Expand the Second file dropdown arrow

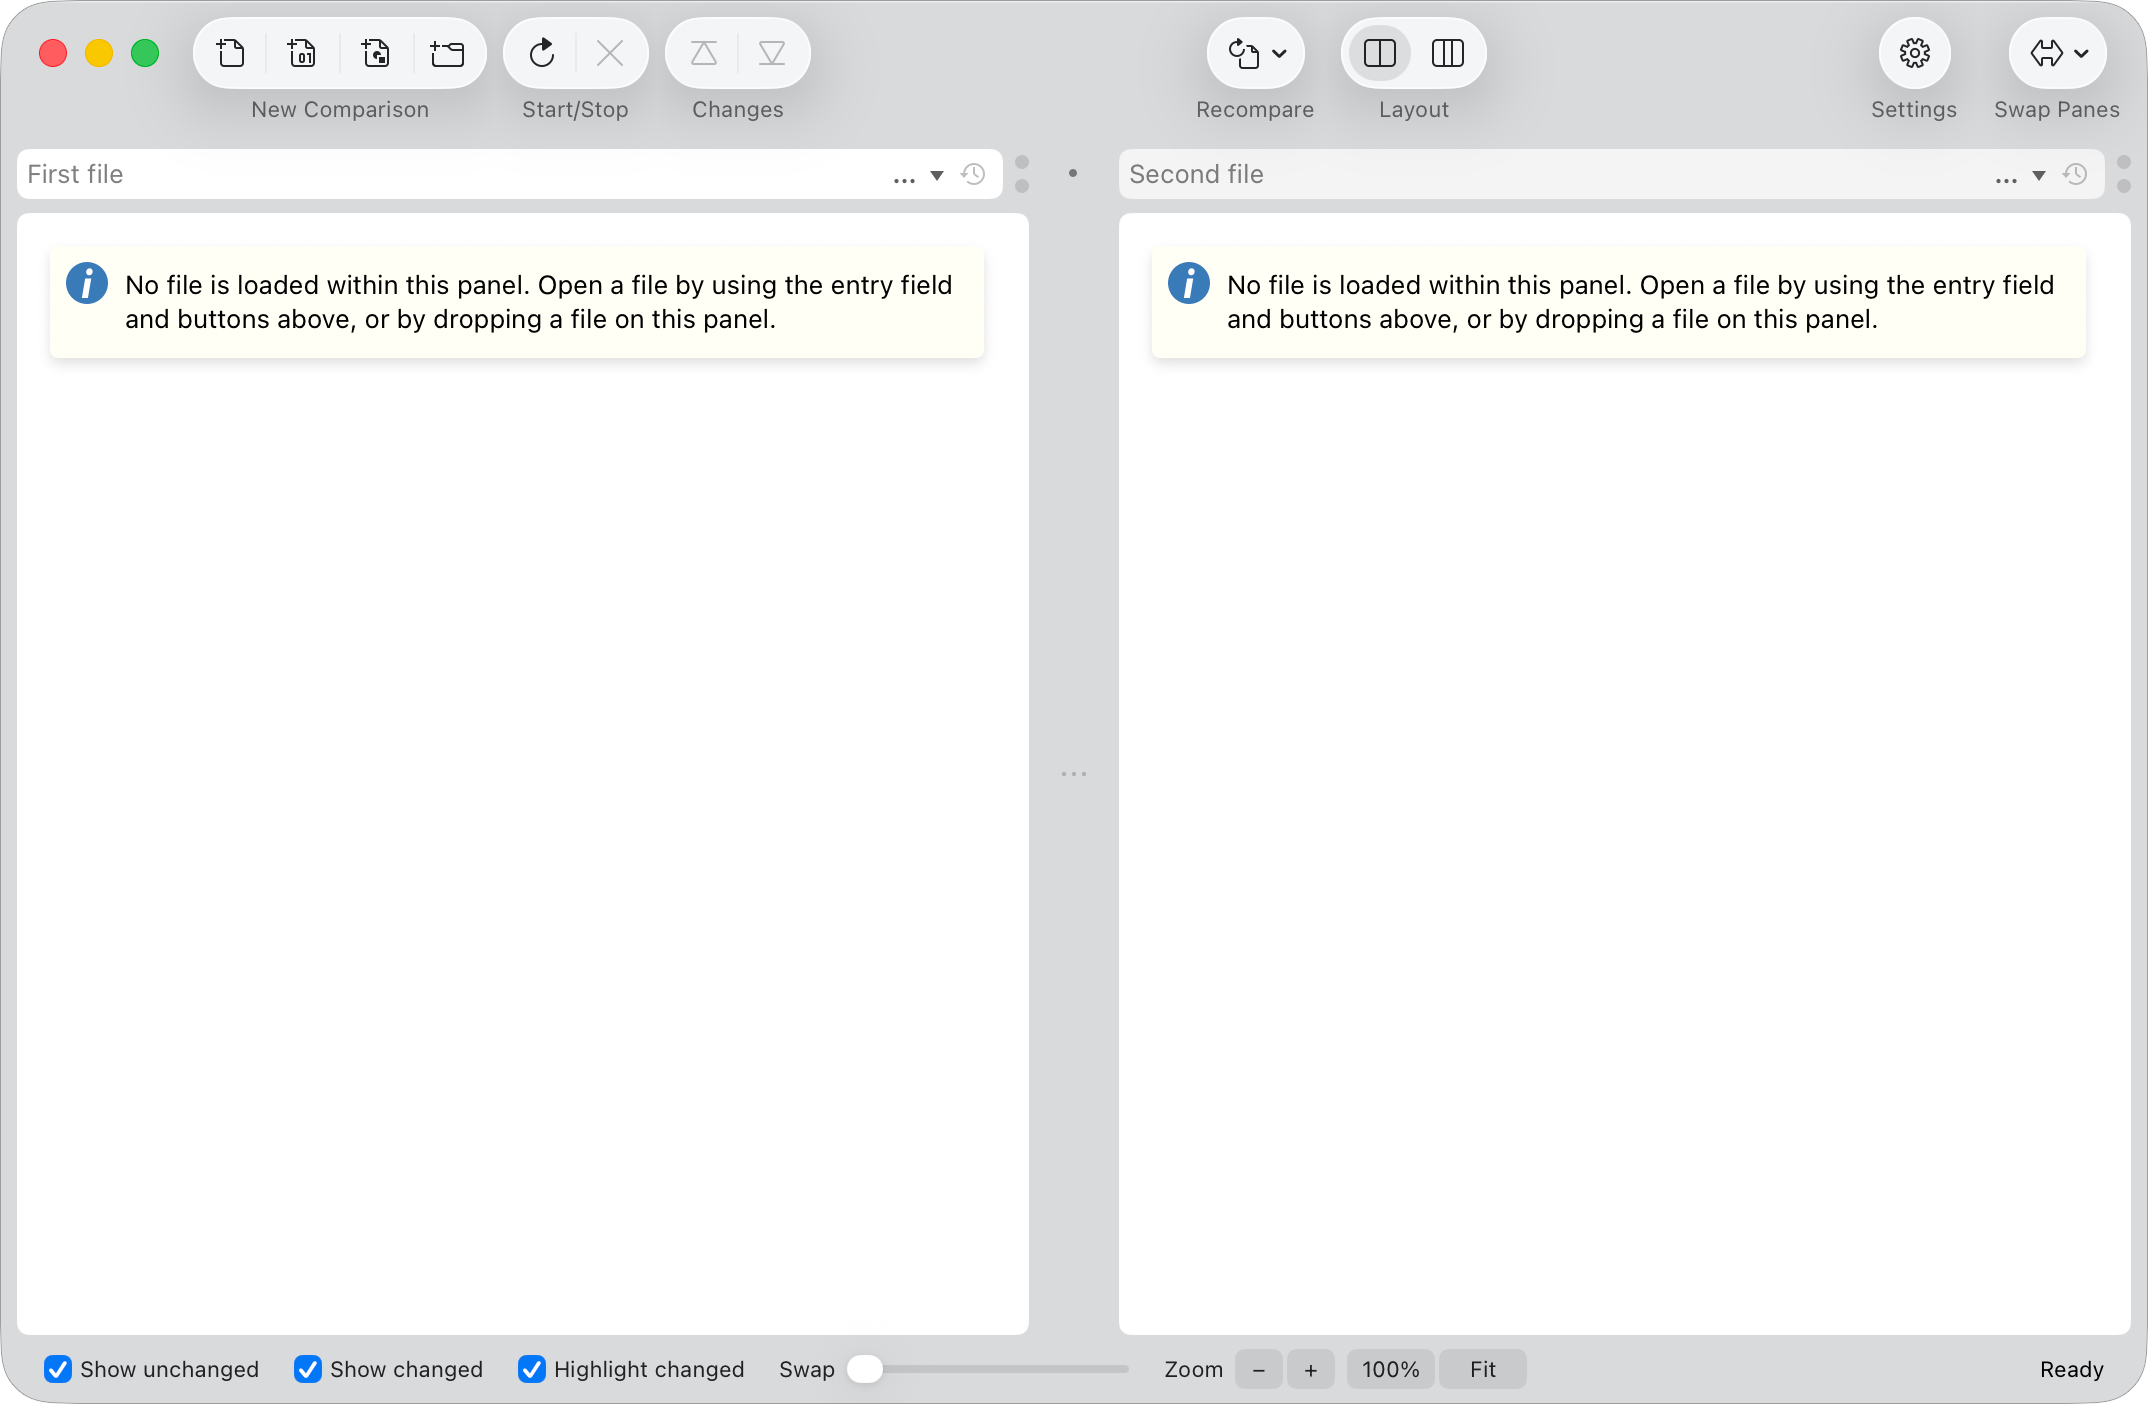click(2039, 176)
